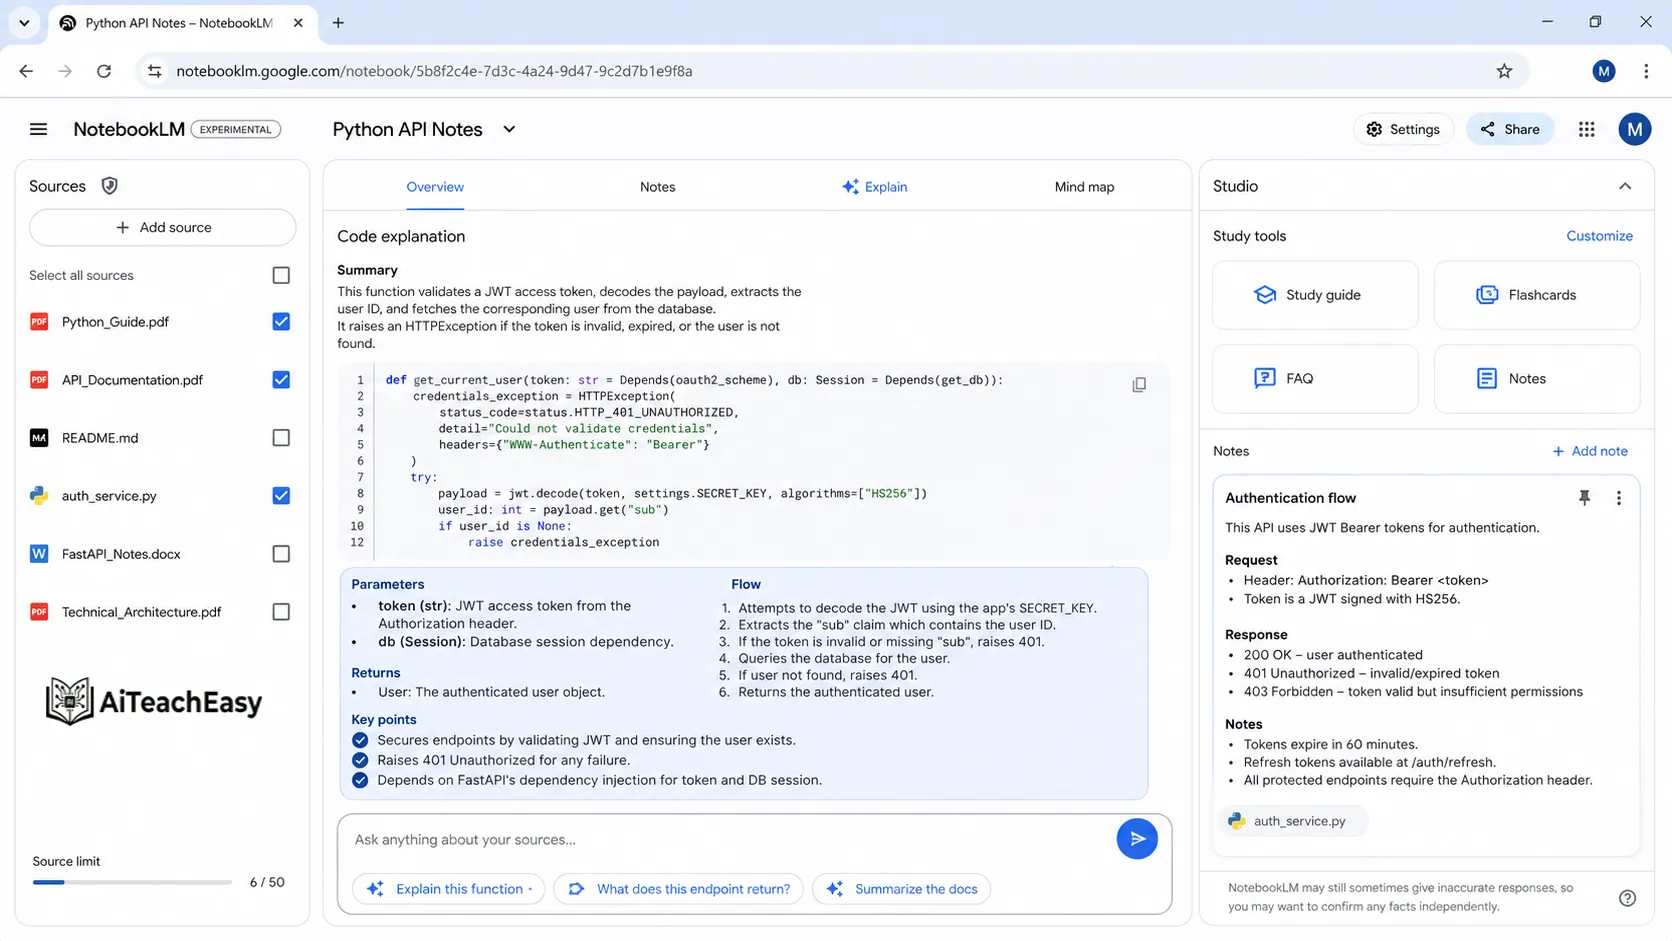Image resolution: width=1672 pixels, height=941 pixels.
Task: Click the API_Documentation.pdf file icon
Action: [x=39, y=380]
